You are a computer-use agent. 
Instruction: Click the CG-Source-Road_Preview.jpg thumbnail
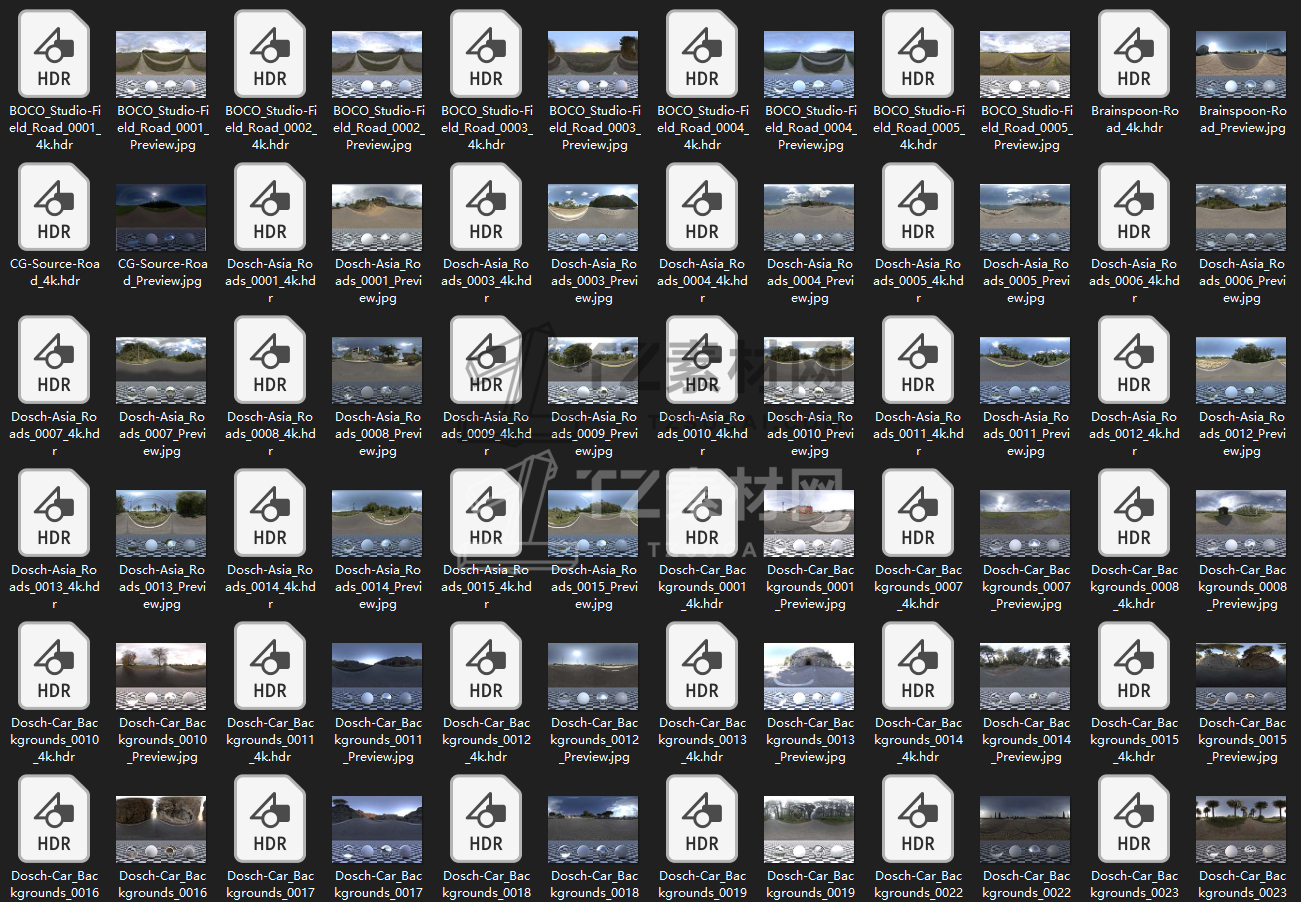pos(162,217)
